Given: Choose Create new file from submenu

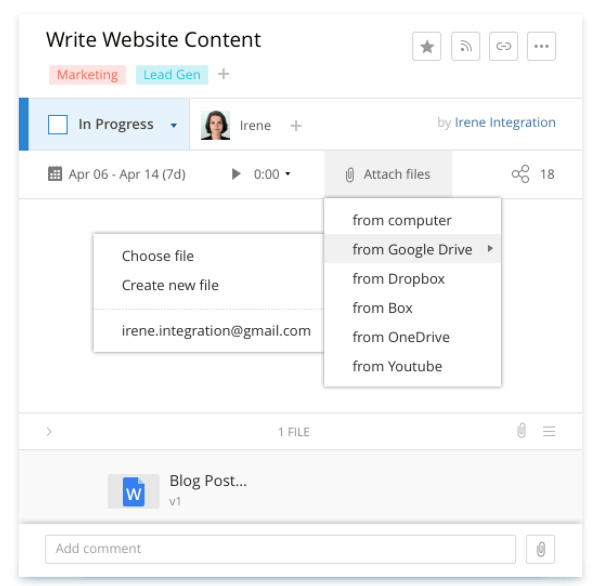Looking at the screenshot, I should coord(170,285).
